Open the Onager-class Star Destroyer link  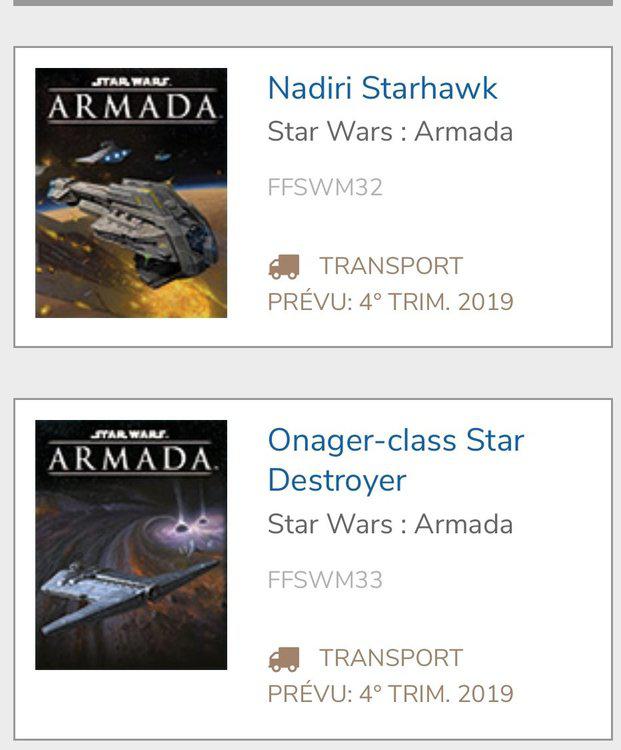[395, 441]
